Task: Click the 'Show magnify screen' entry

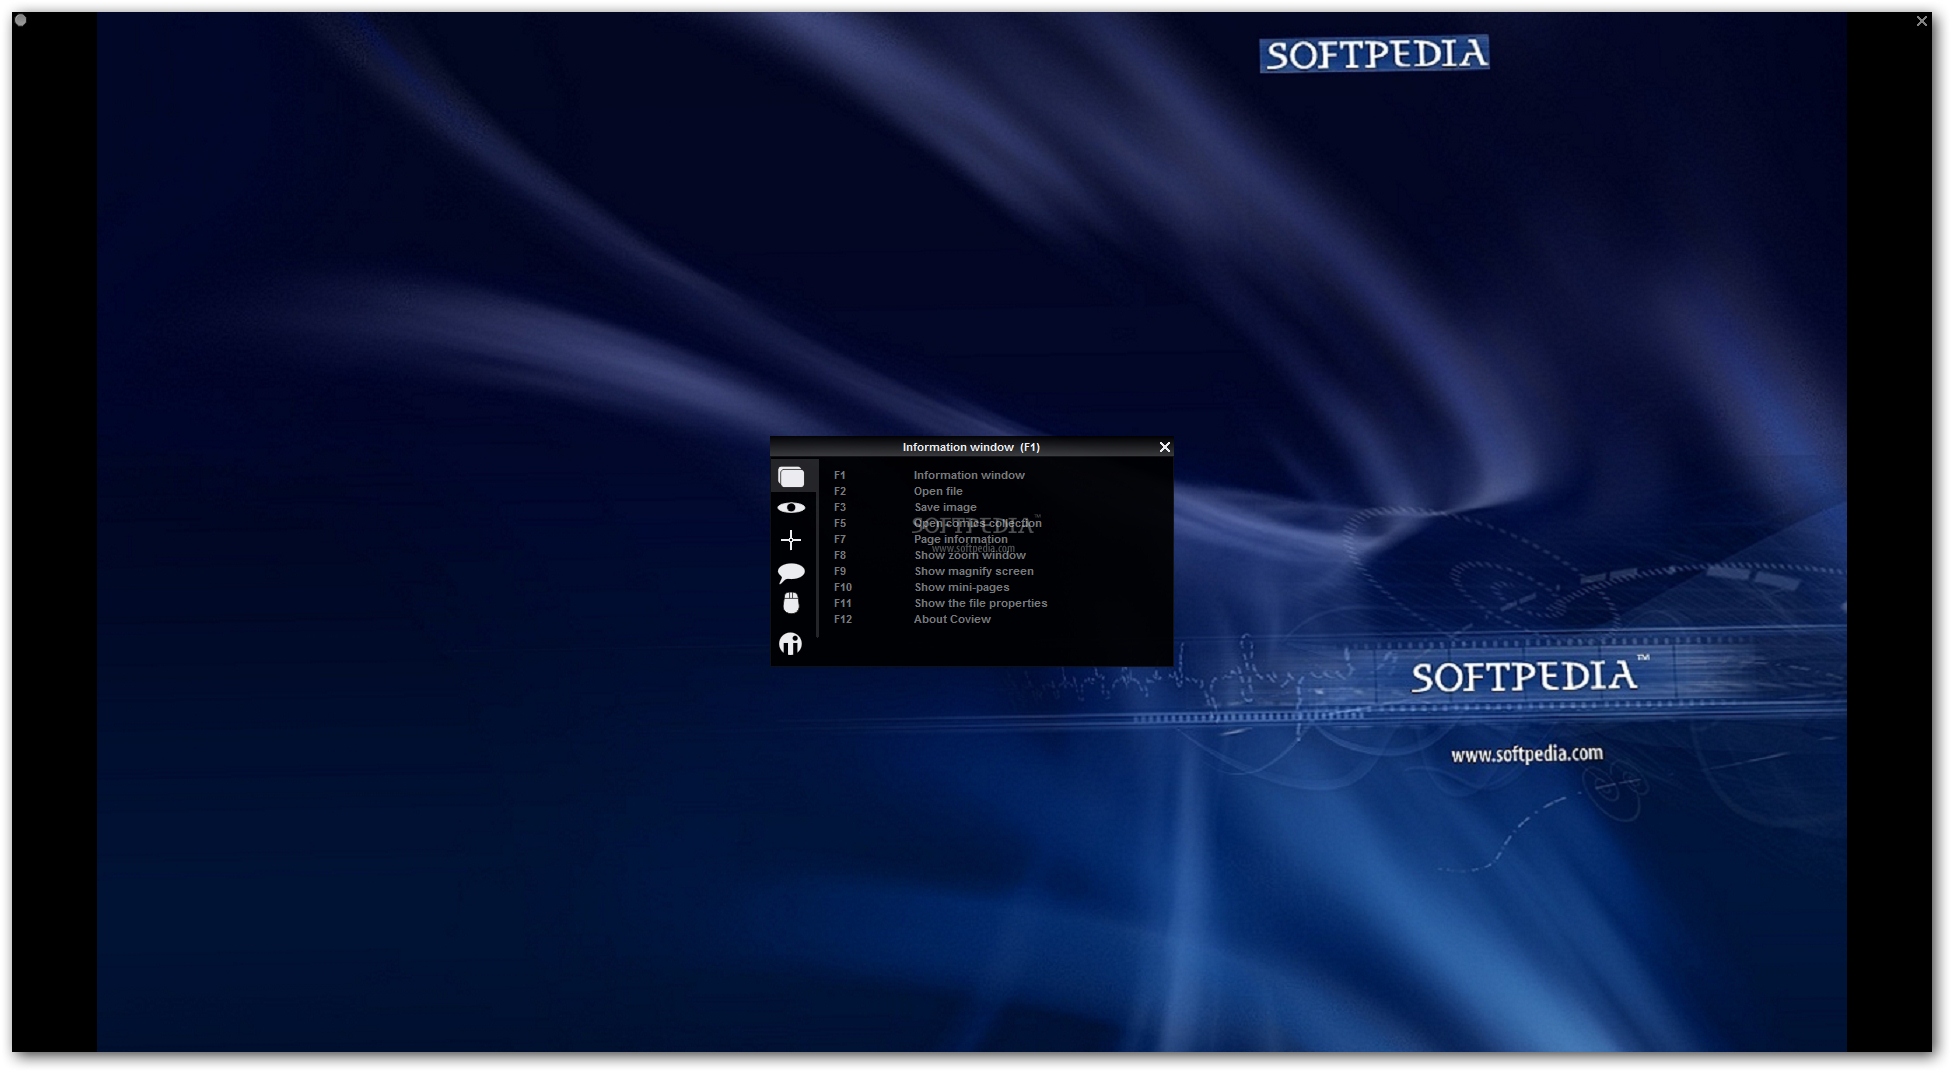Action: coord(973,571)
